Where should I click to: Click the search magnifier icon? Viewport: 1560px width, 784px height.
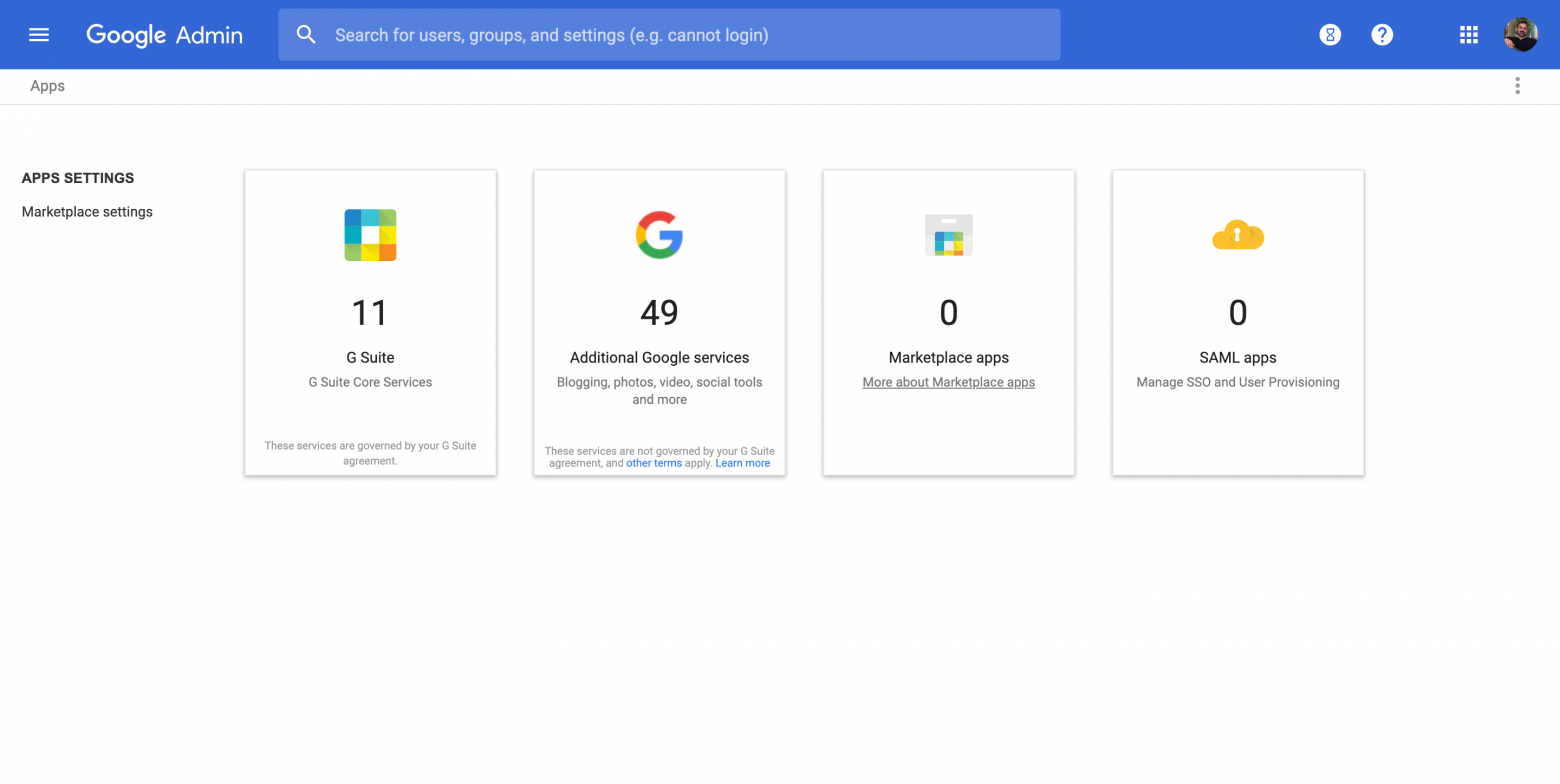306,34
